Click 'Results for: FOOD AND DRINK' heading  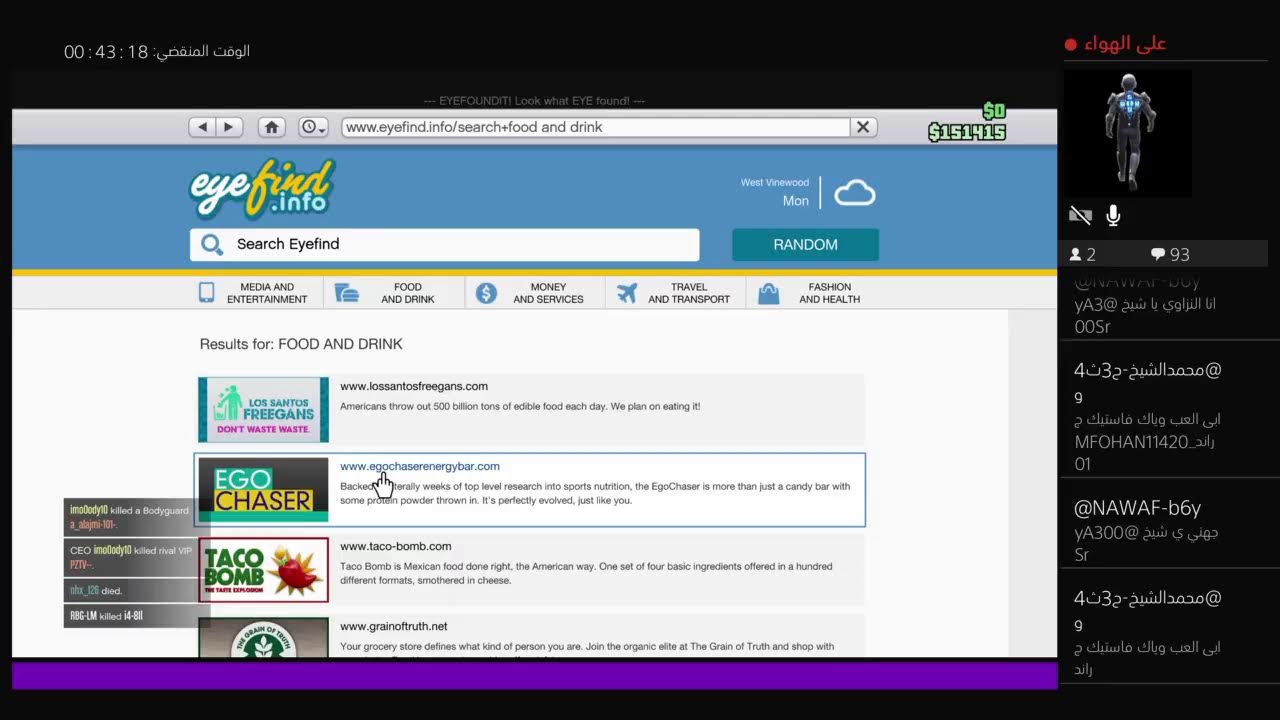click(x=301, y=344)
